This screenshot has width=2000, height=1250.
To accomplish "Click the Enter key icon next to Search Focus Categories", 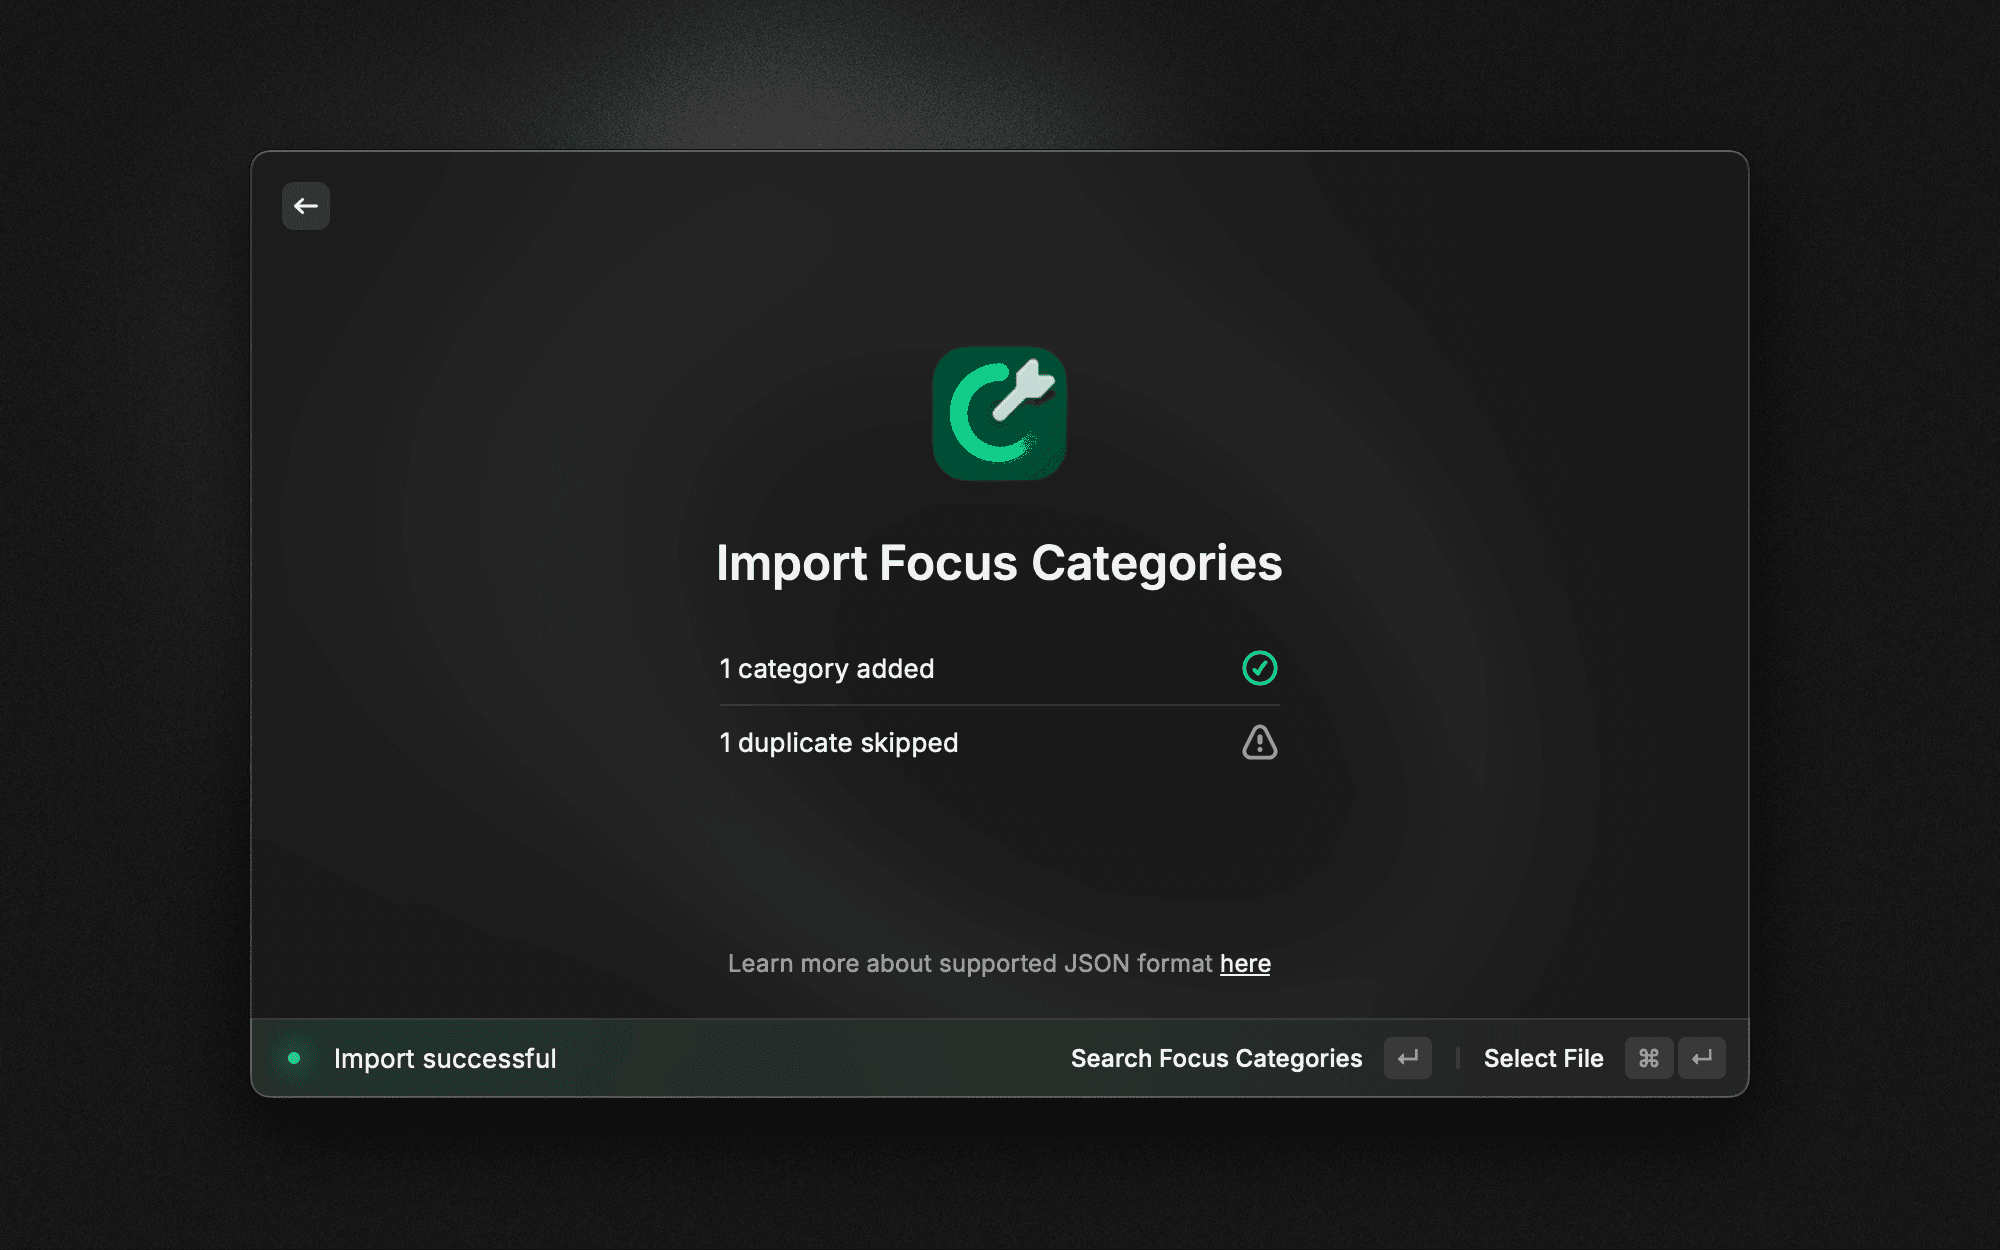I will 1407,1058.
